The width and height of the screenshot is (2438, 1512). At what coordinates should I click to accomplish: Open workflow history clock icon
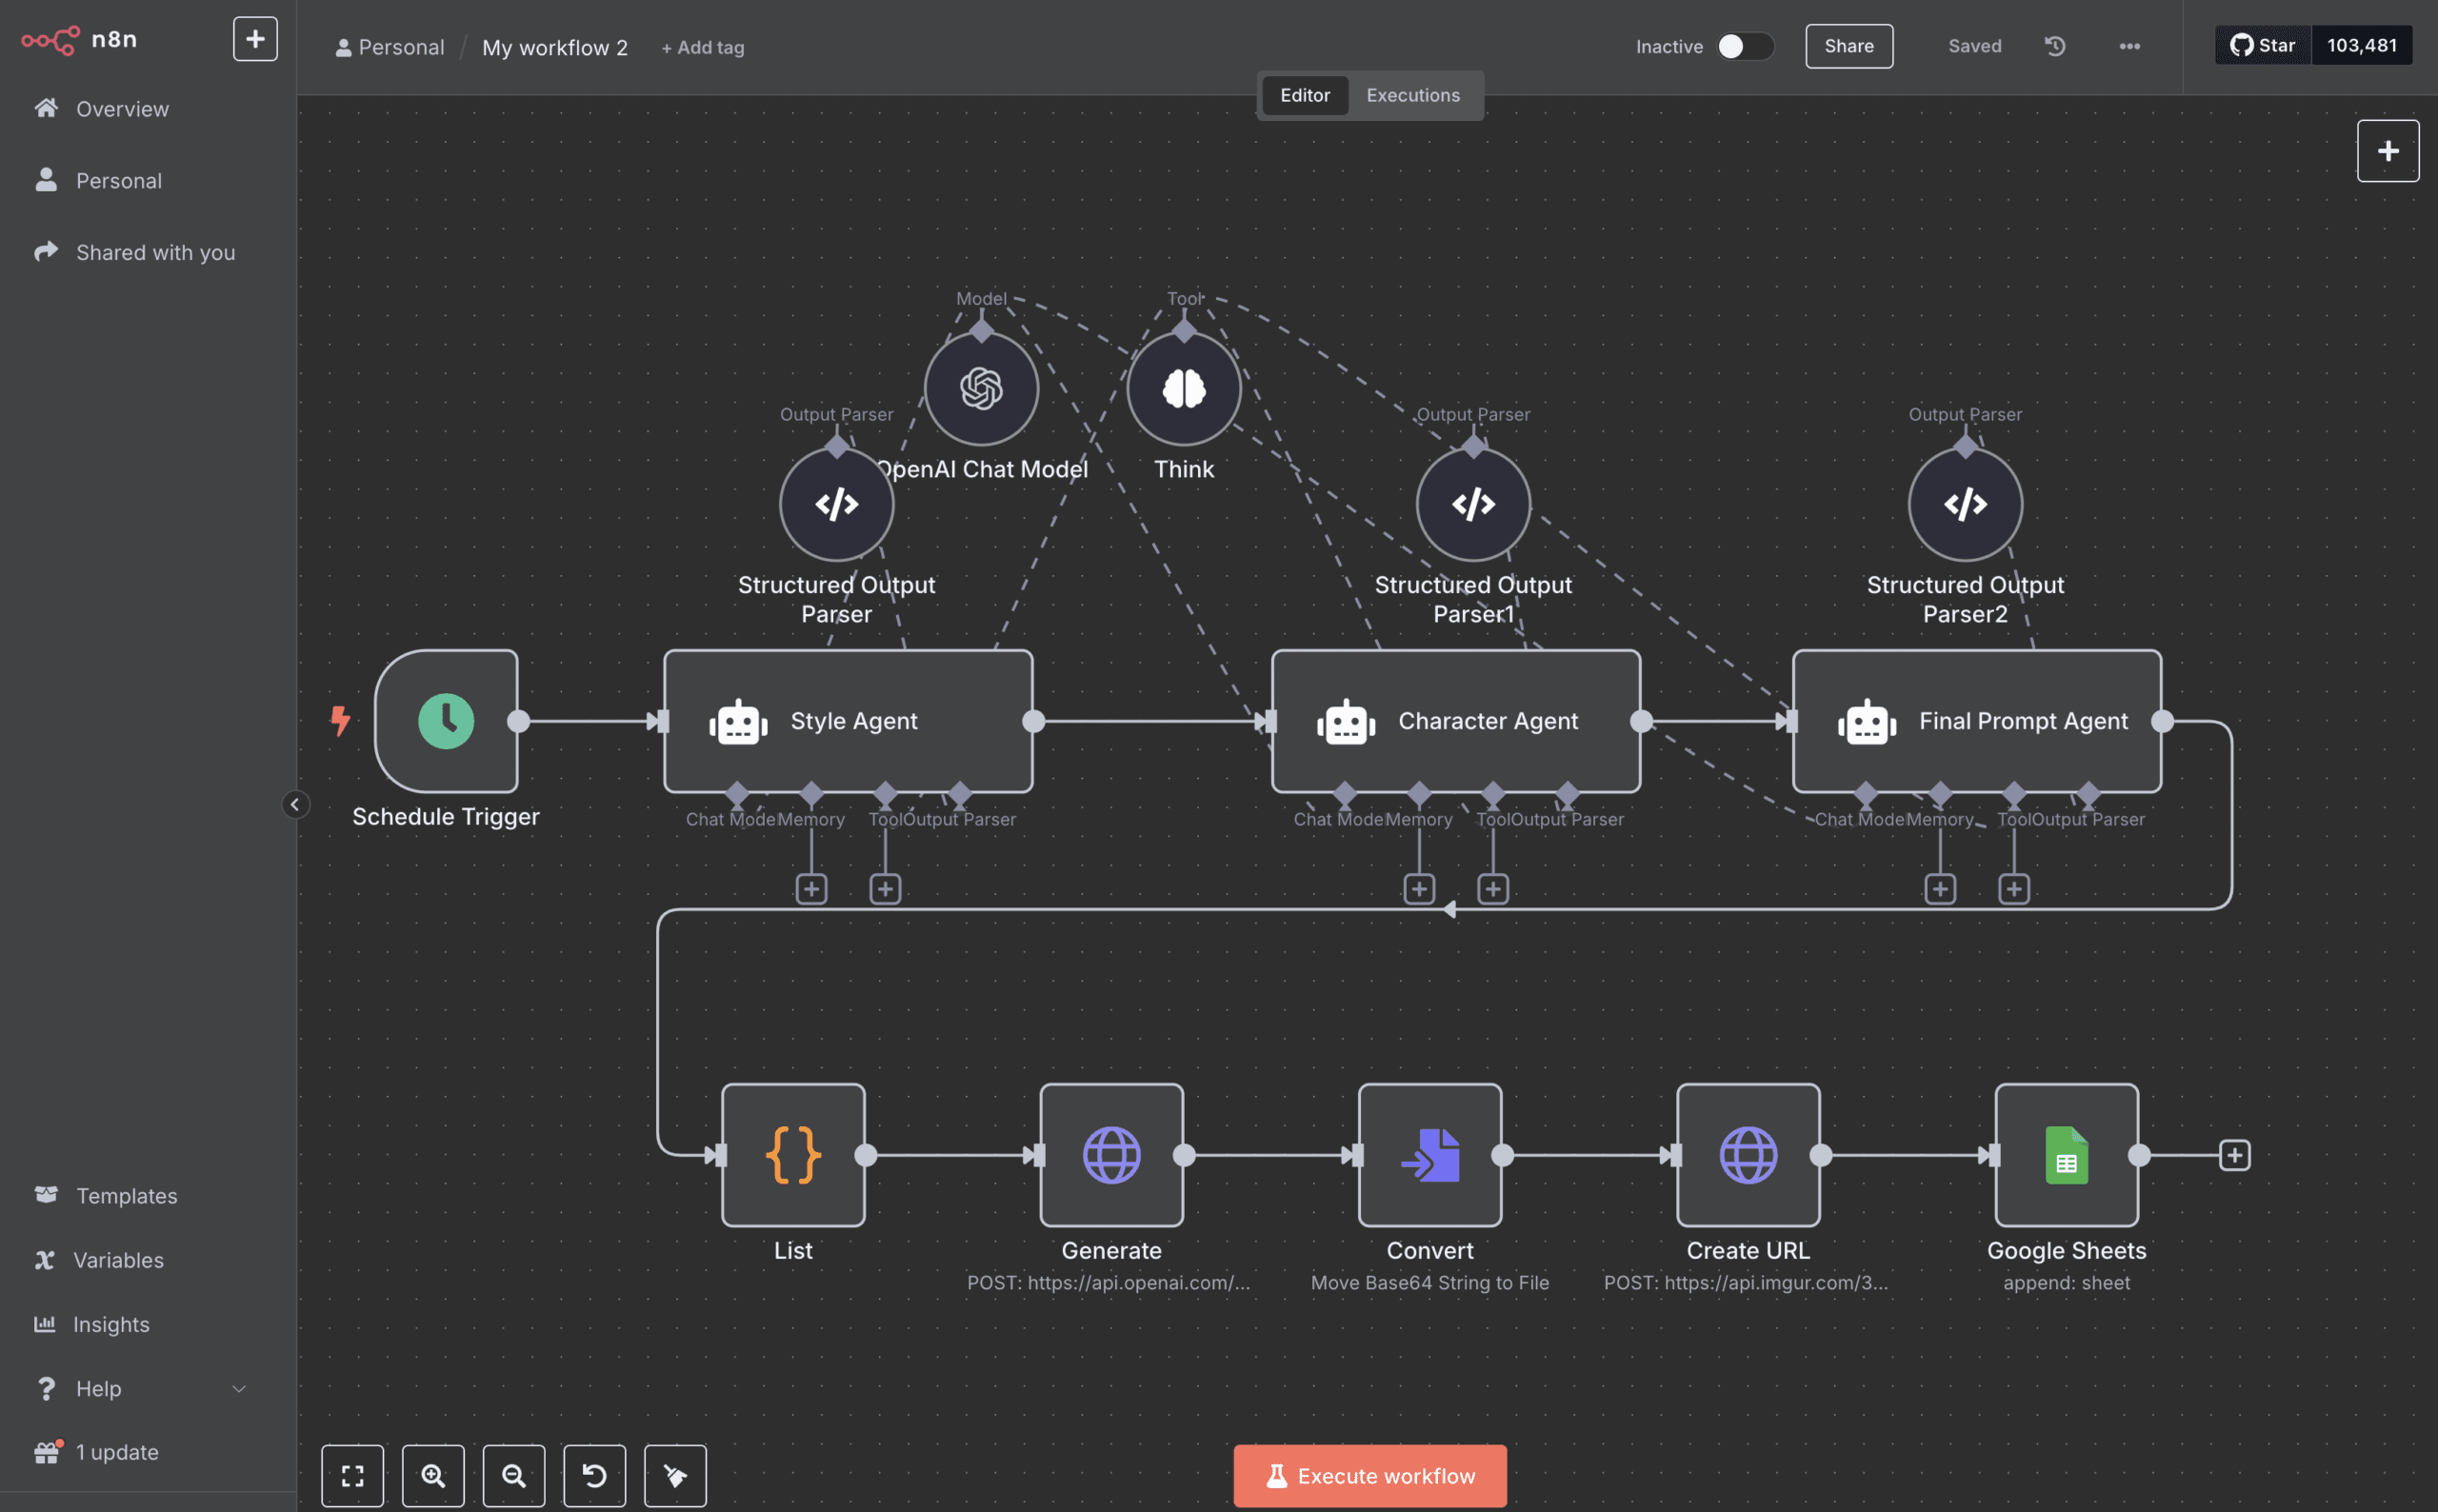click(2055, 46)
